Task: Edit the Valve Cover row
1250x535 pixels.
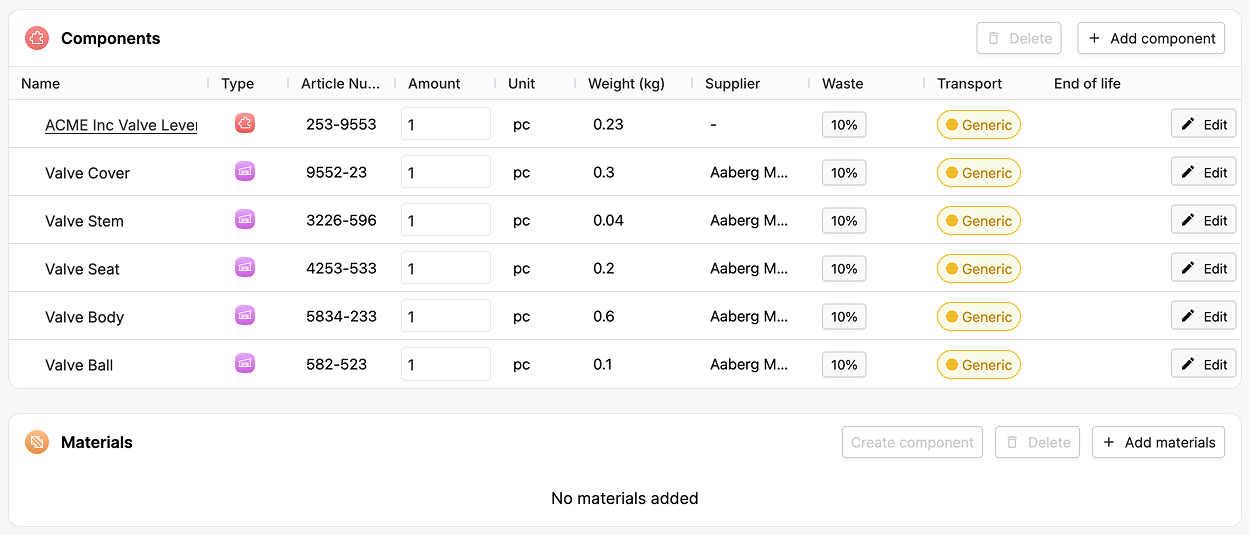Action: 1204,172
